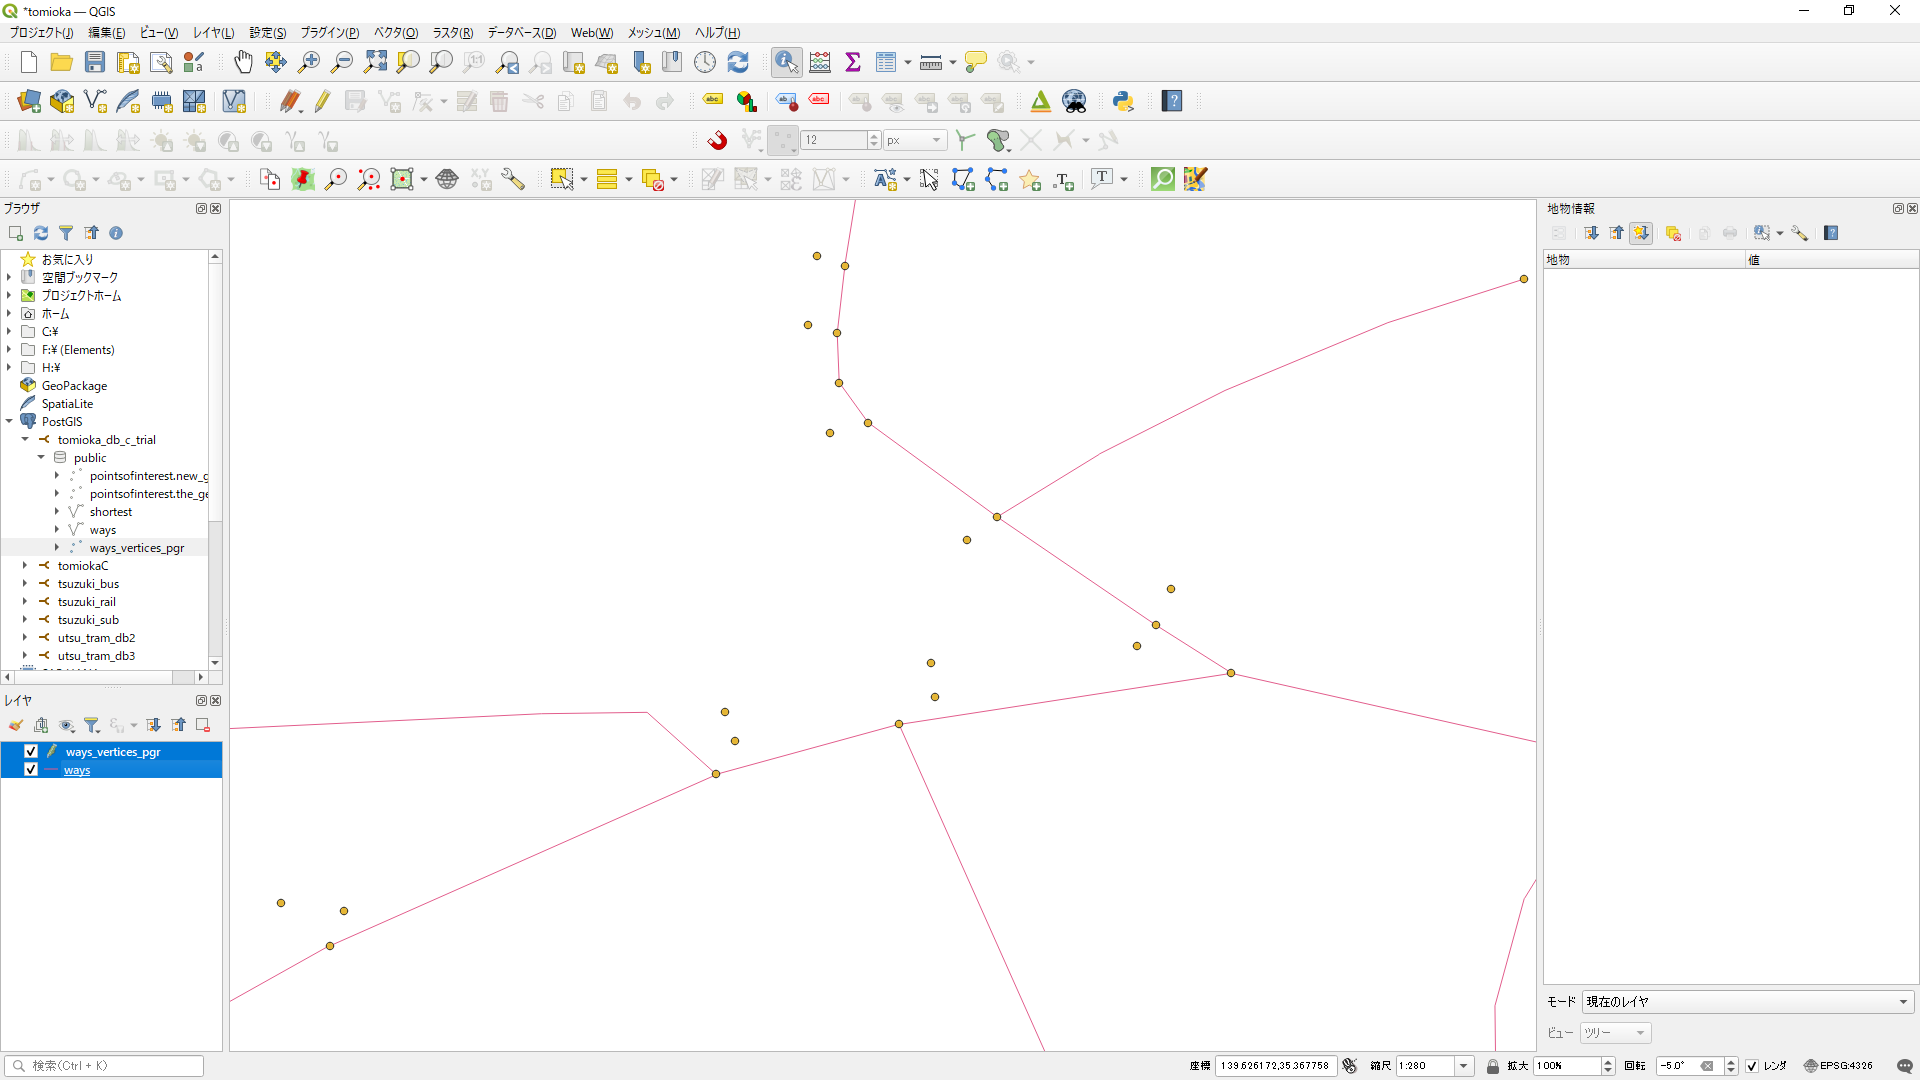
Task: Click the Save Project icon
Action: click(x=95, y=62)
